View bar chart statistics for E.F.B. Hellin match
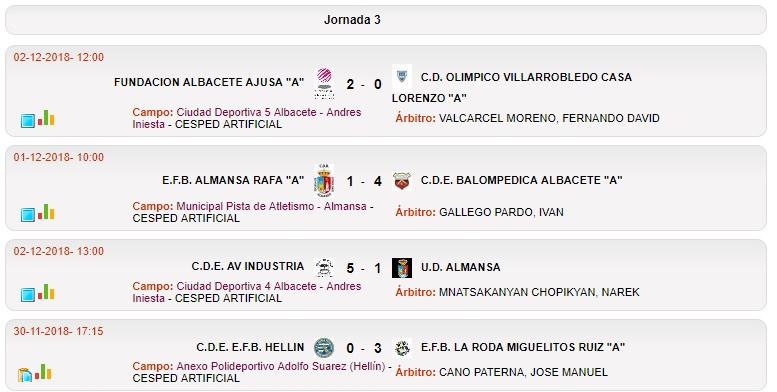The height and width of the screenshot is (392, 777). coord(43,372)
